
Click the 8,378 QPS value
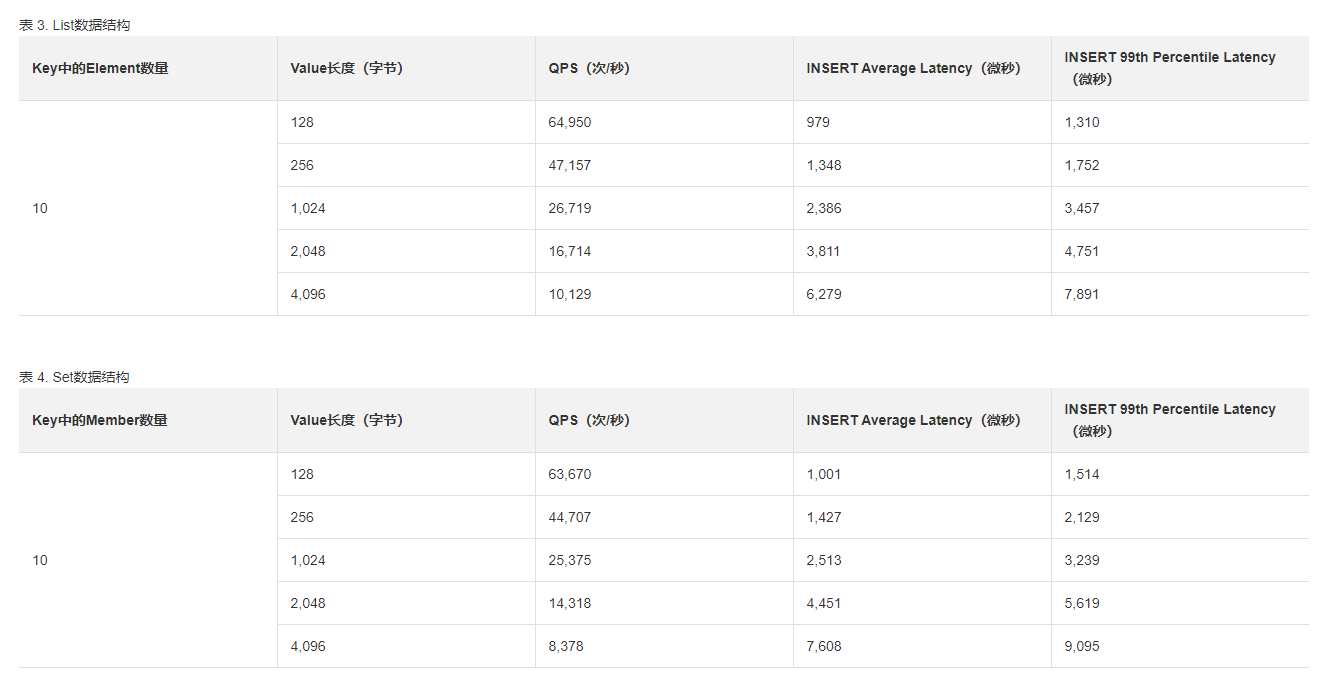(x=566, y=646)
